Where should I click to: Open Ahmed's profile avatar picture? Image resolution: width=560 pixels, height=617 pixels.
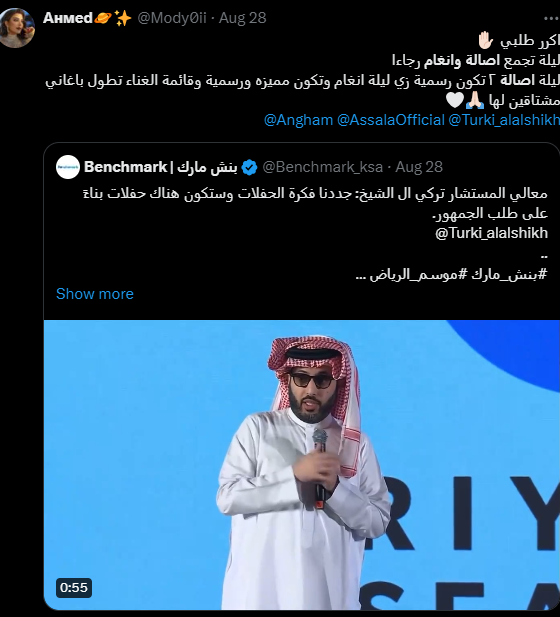(x=17, y=28)
